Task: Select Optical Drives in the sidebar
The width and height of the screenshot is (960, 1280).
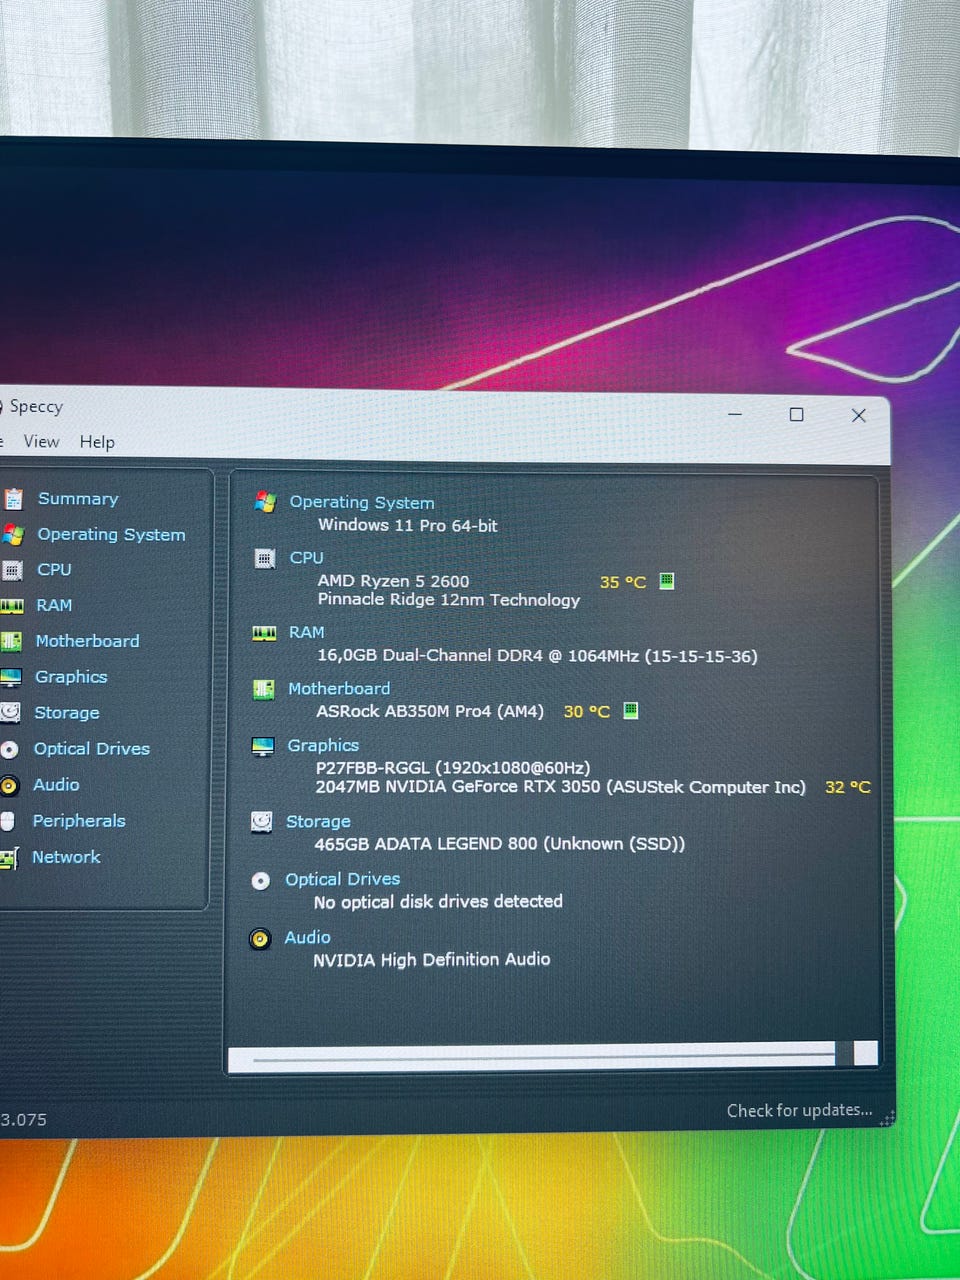Action: click(92, 749)
